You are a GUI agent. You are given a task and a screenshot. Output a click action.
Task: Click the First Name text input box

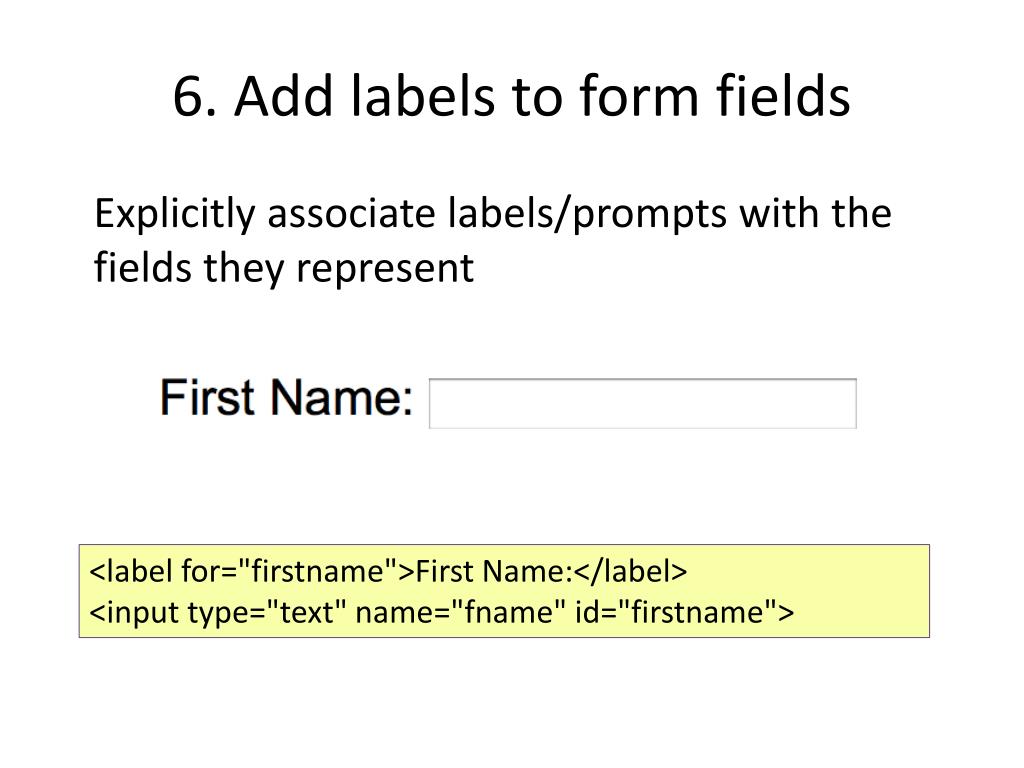643,404
